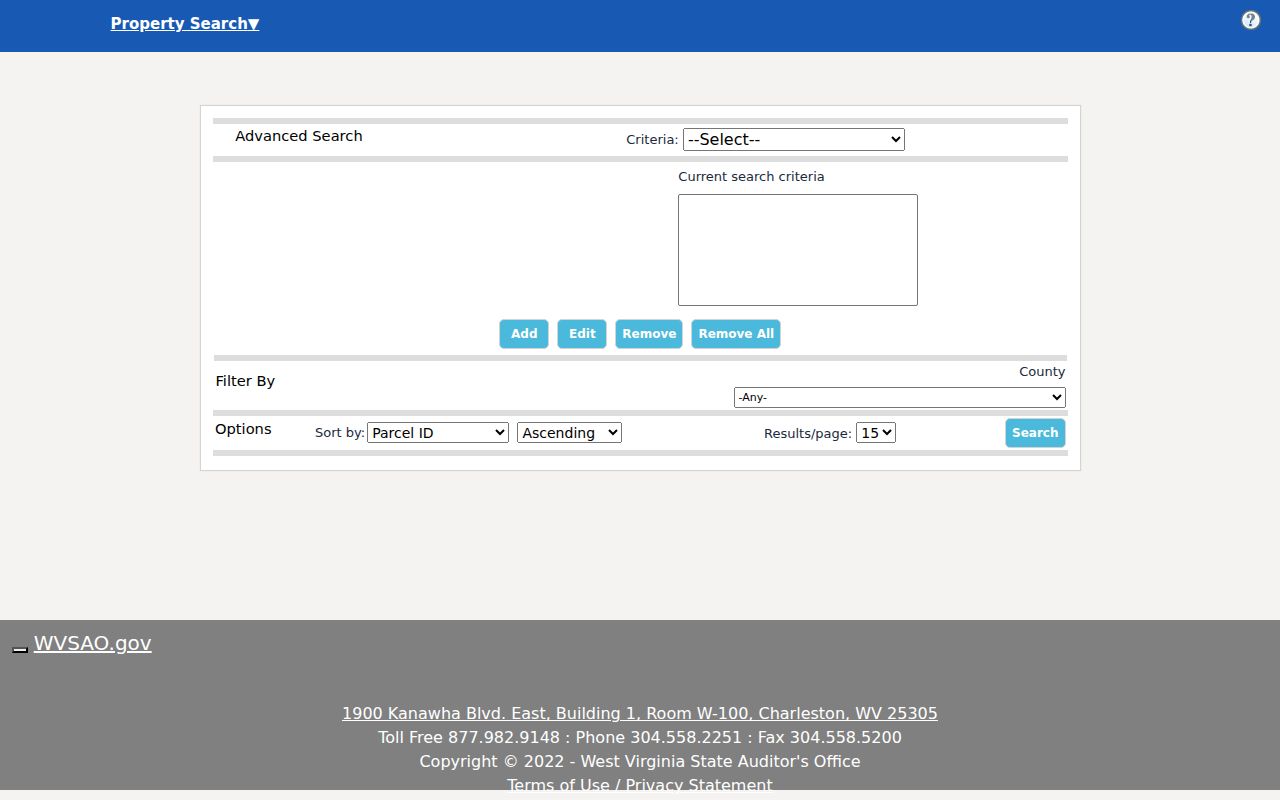This screenshot has width=1280, height=800.
Task: Open the Property Search menu
Action: click(x=185, y=24)
